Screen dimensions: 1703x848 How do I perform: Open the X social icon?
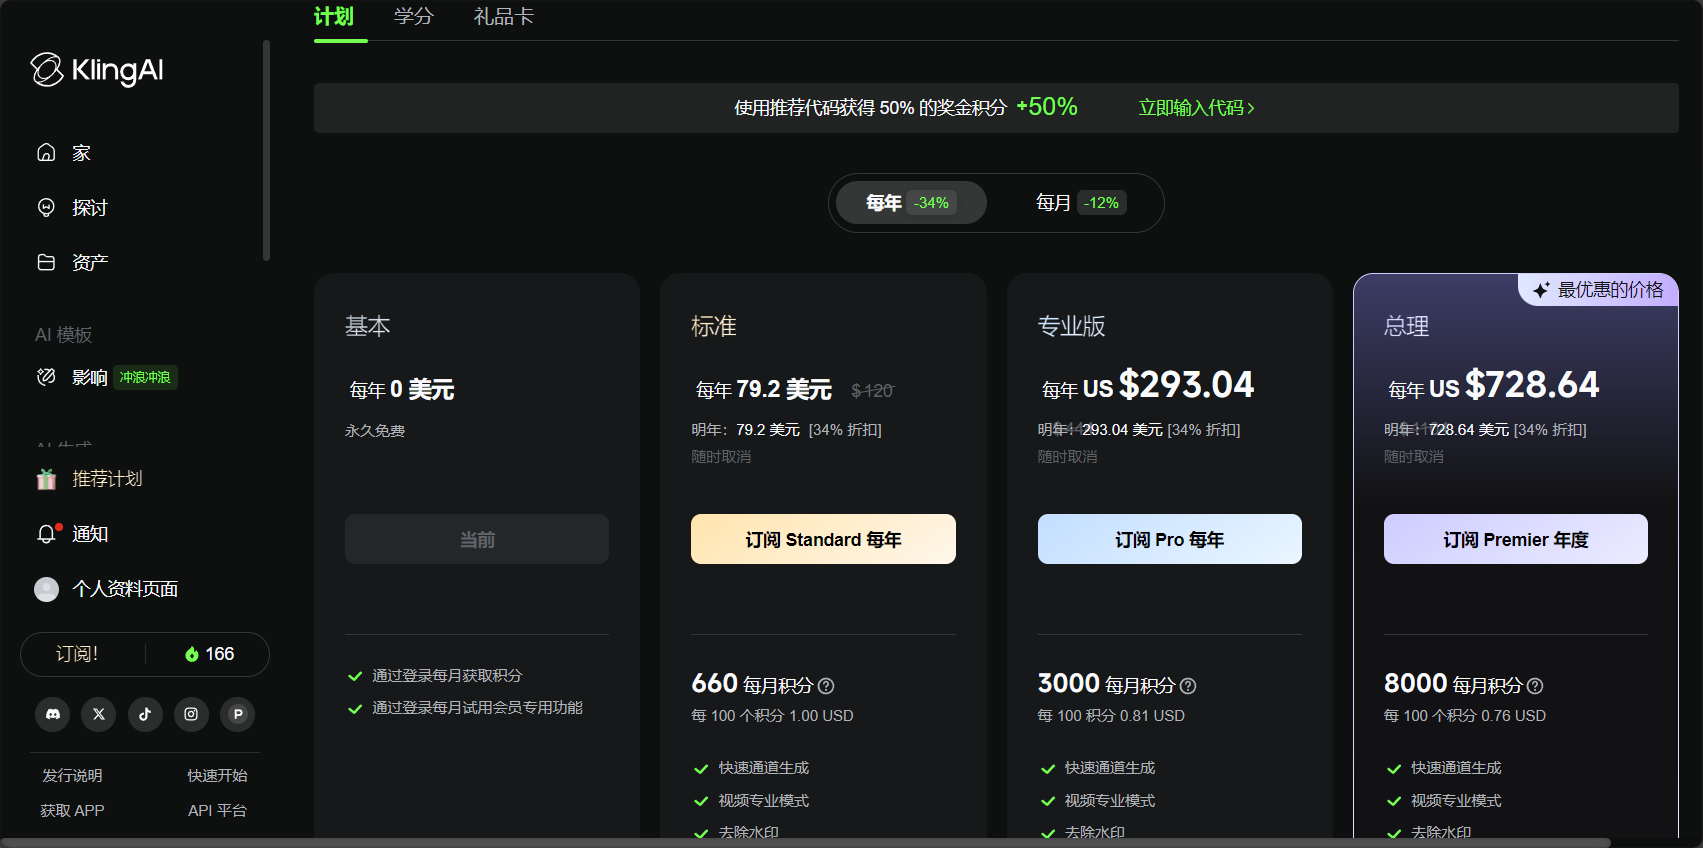[99, 714]
